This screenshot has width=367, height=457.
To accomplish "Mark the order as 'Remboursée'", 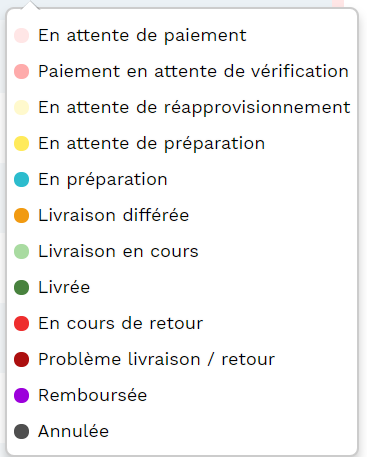I will 182,395.
